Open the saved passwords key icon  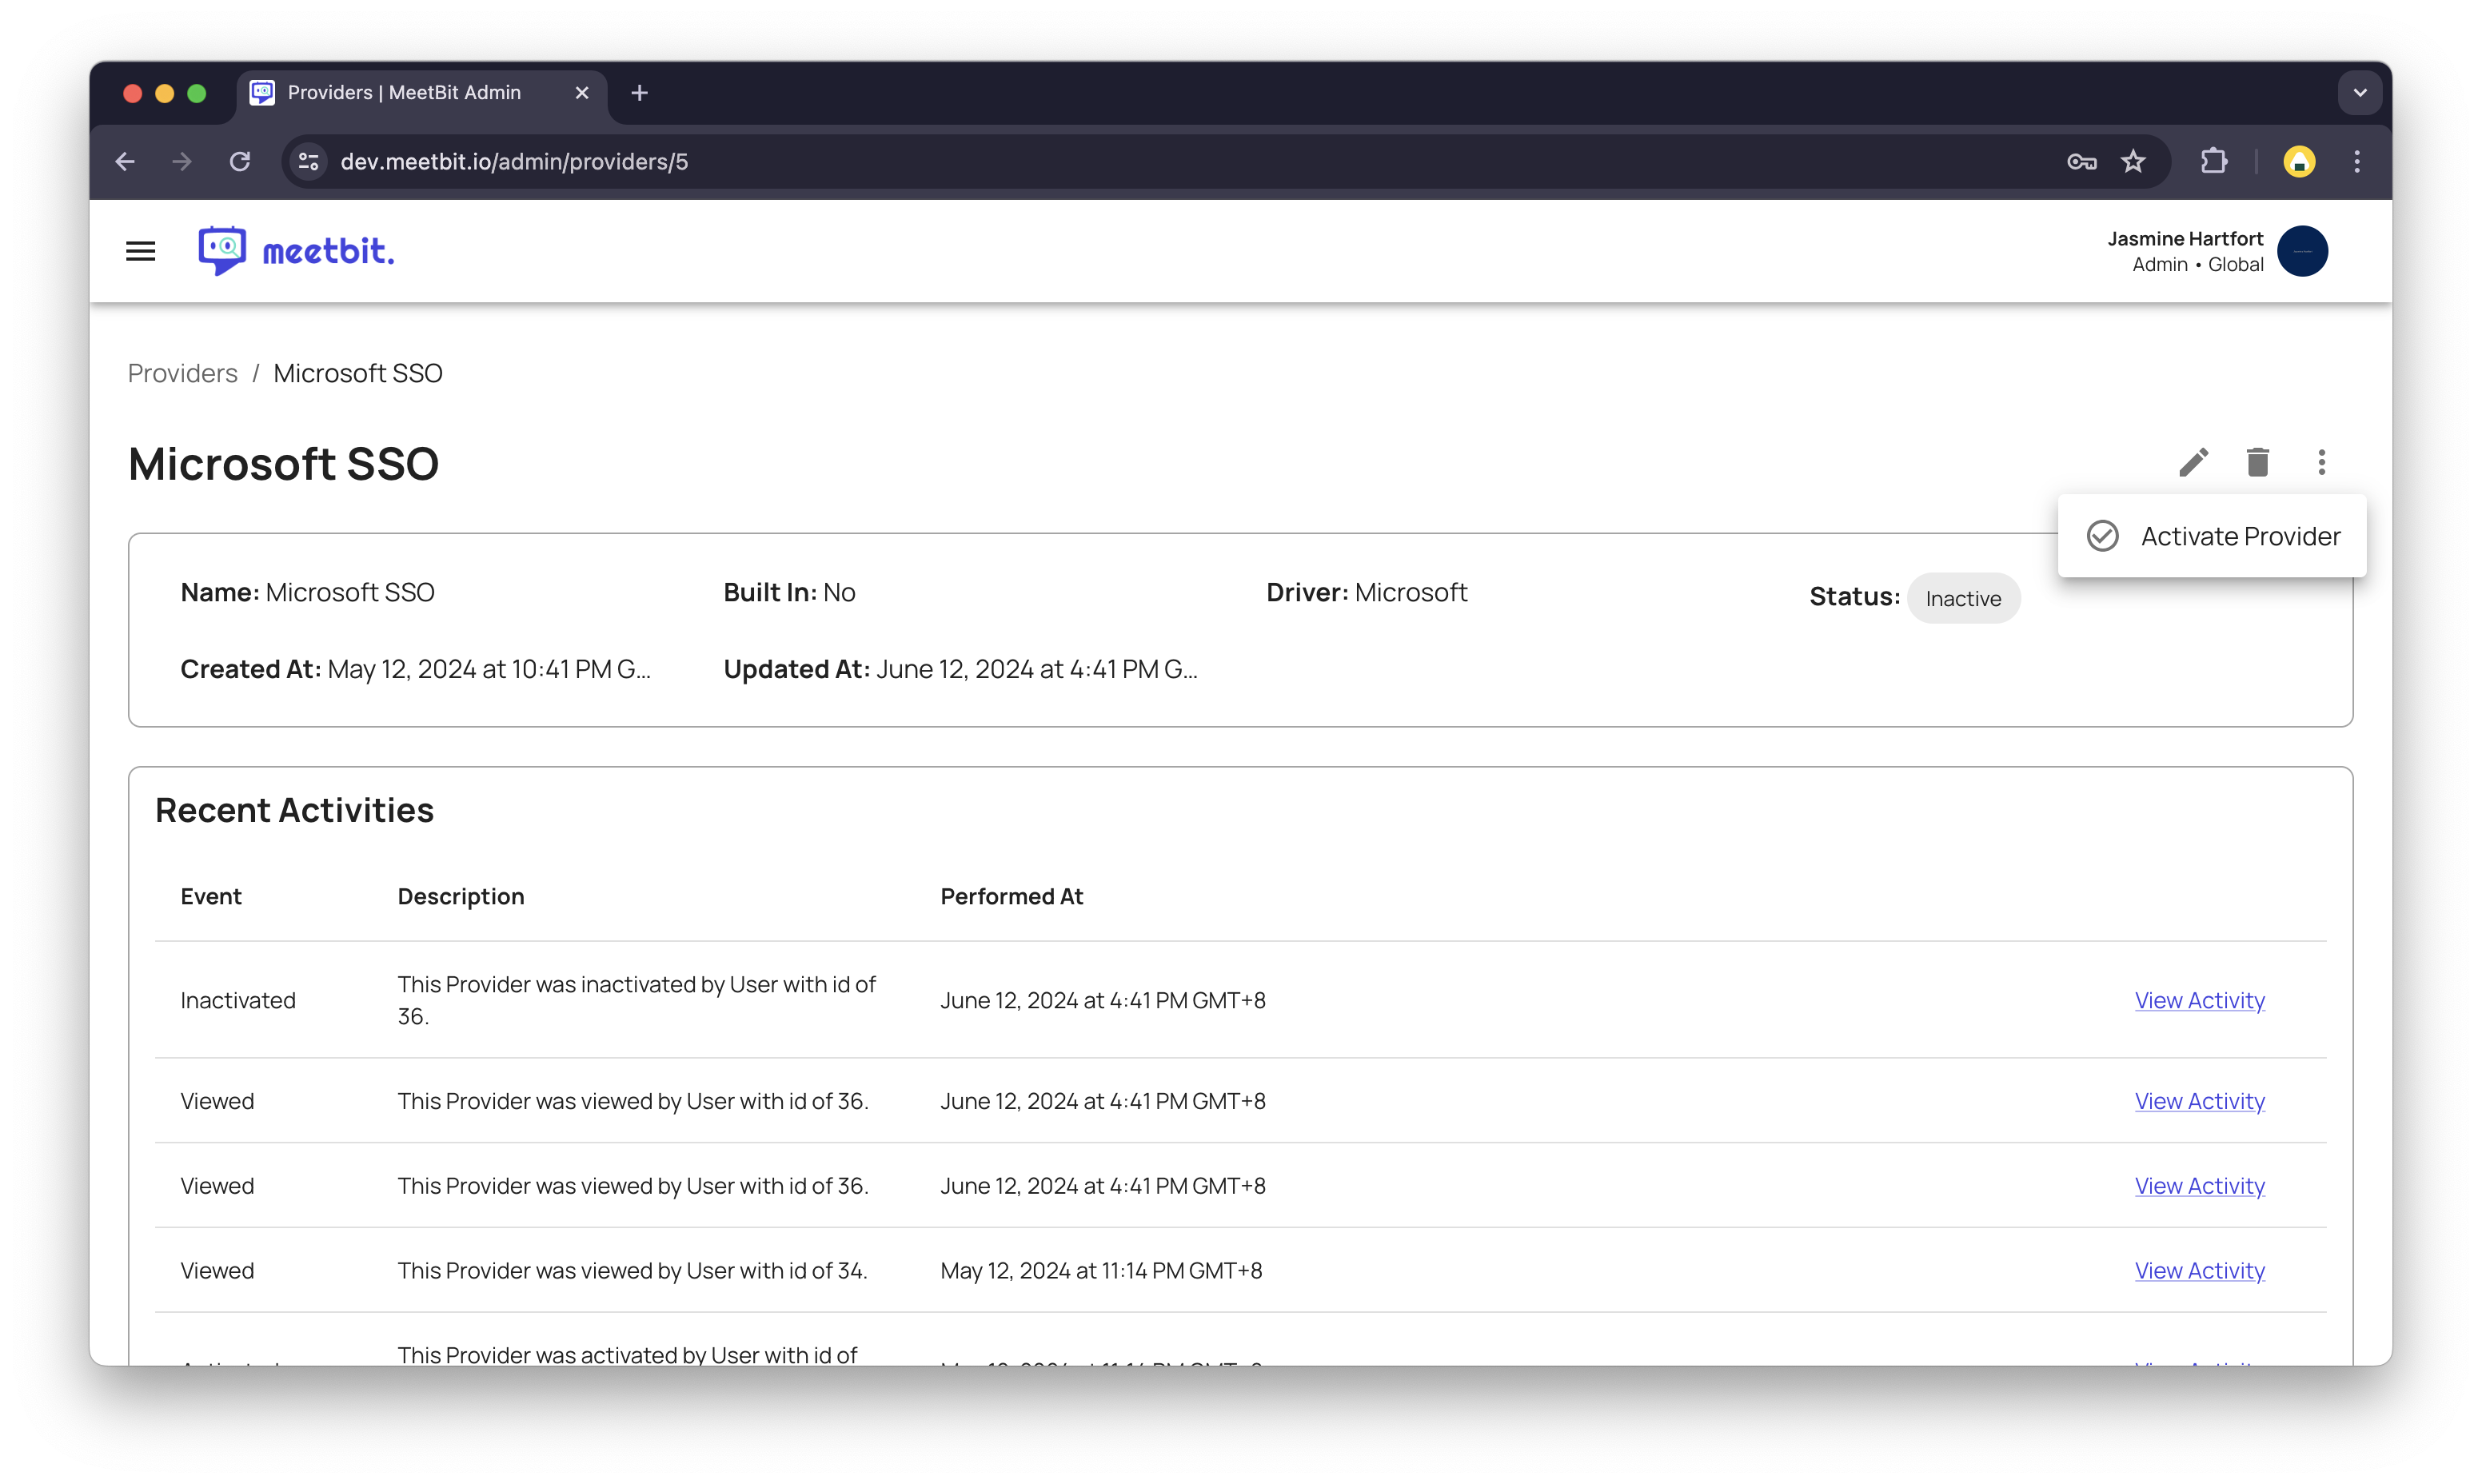click(x=2081, y=162)
